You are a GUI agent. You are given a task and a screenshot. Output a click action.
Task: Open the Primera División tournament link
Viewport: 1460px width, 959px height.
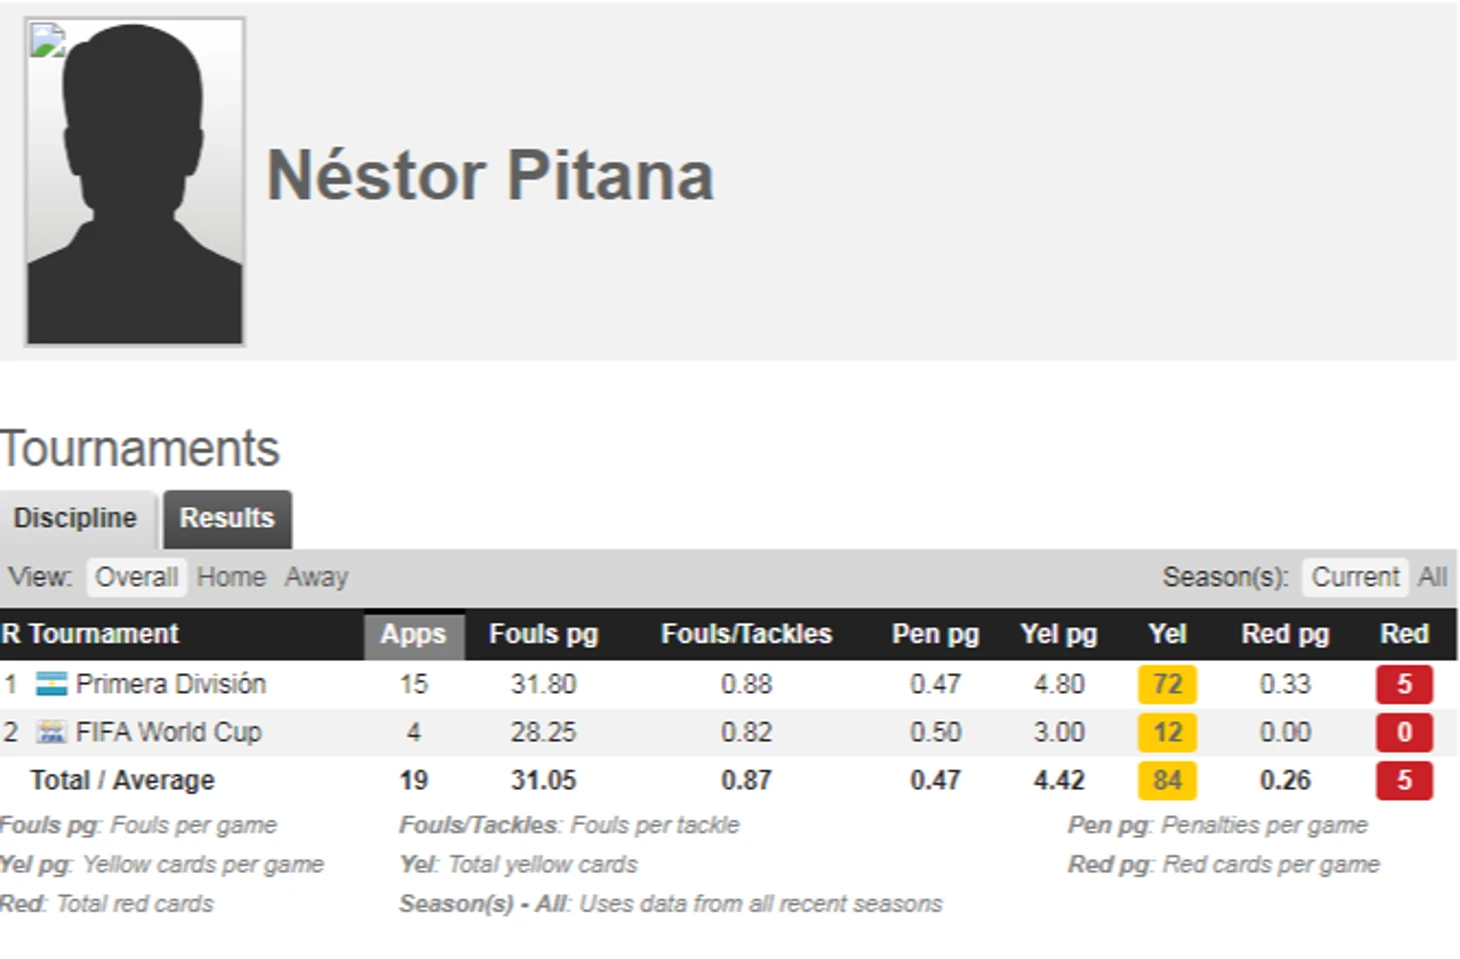(x=171, y=684)
